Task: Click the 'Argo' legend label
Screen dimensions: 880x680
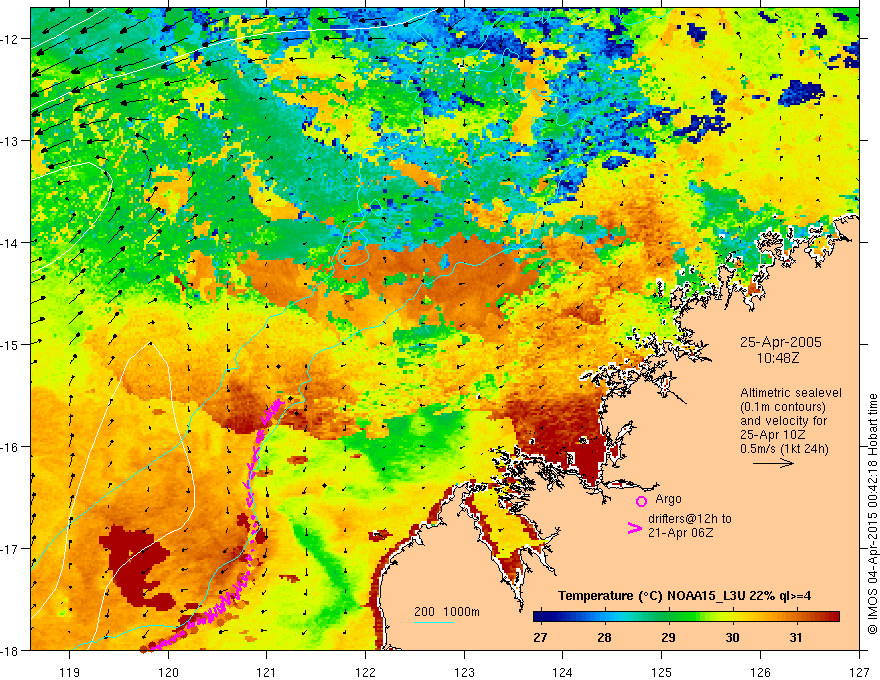Action: tap(668, 499)
